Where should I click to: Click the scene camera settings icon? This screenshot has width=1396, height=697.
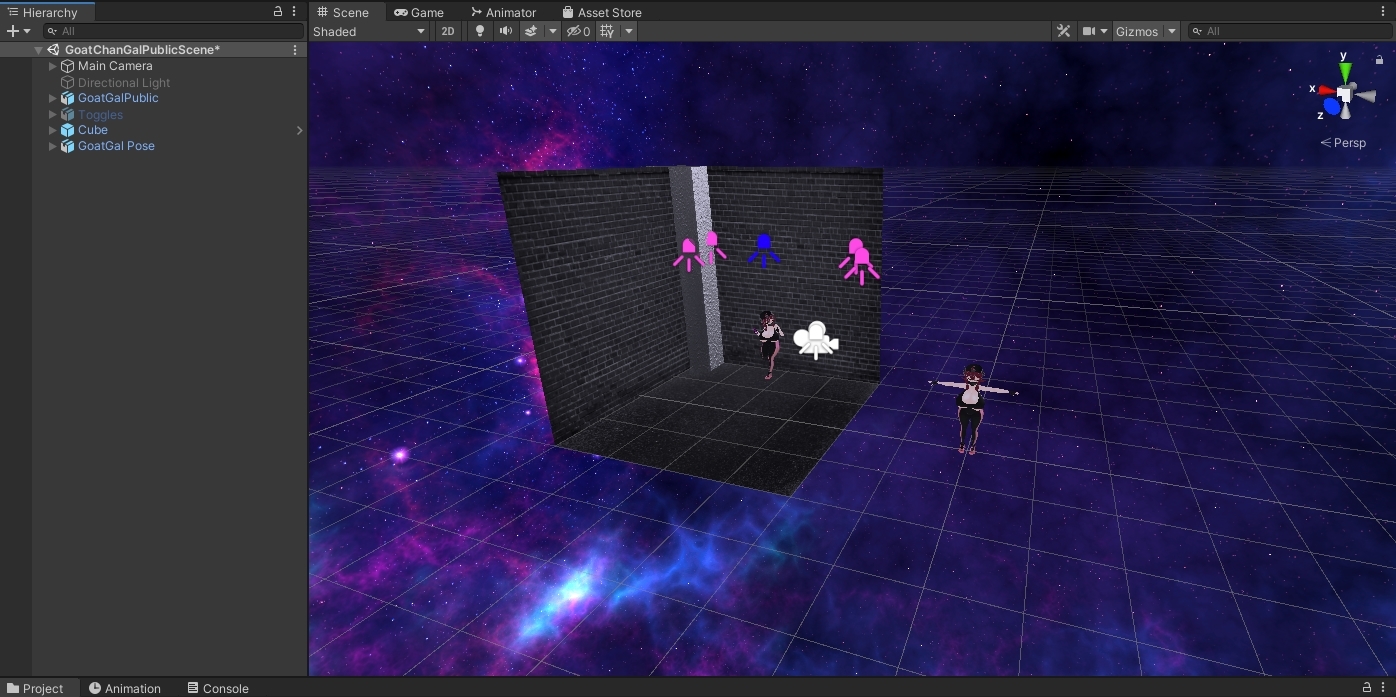(x=1089, y=31)
